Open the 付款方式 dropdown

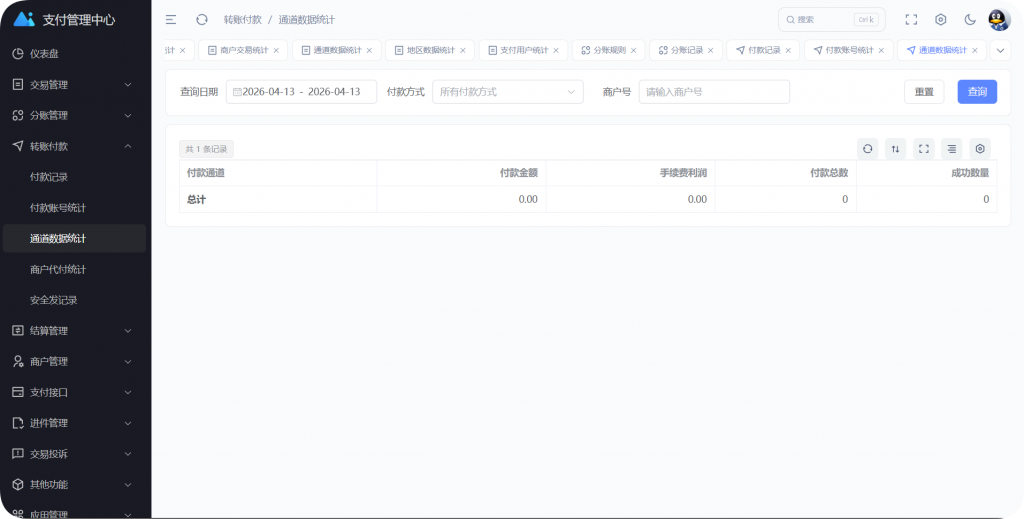tap(507, 92)
